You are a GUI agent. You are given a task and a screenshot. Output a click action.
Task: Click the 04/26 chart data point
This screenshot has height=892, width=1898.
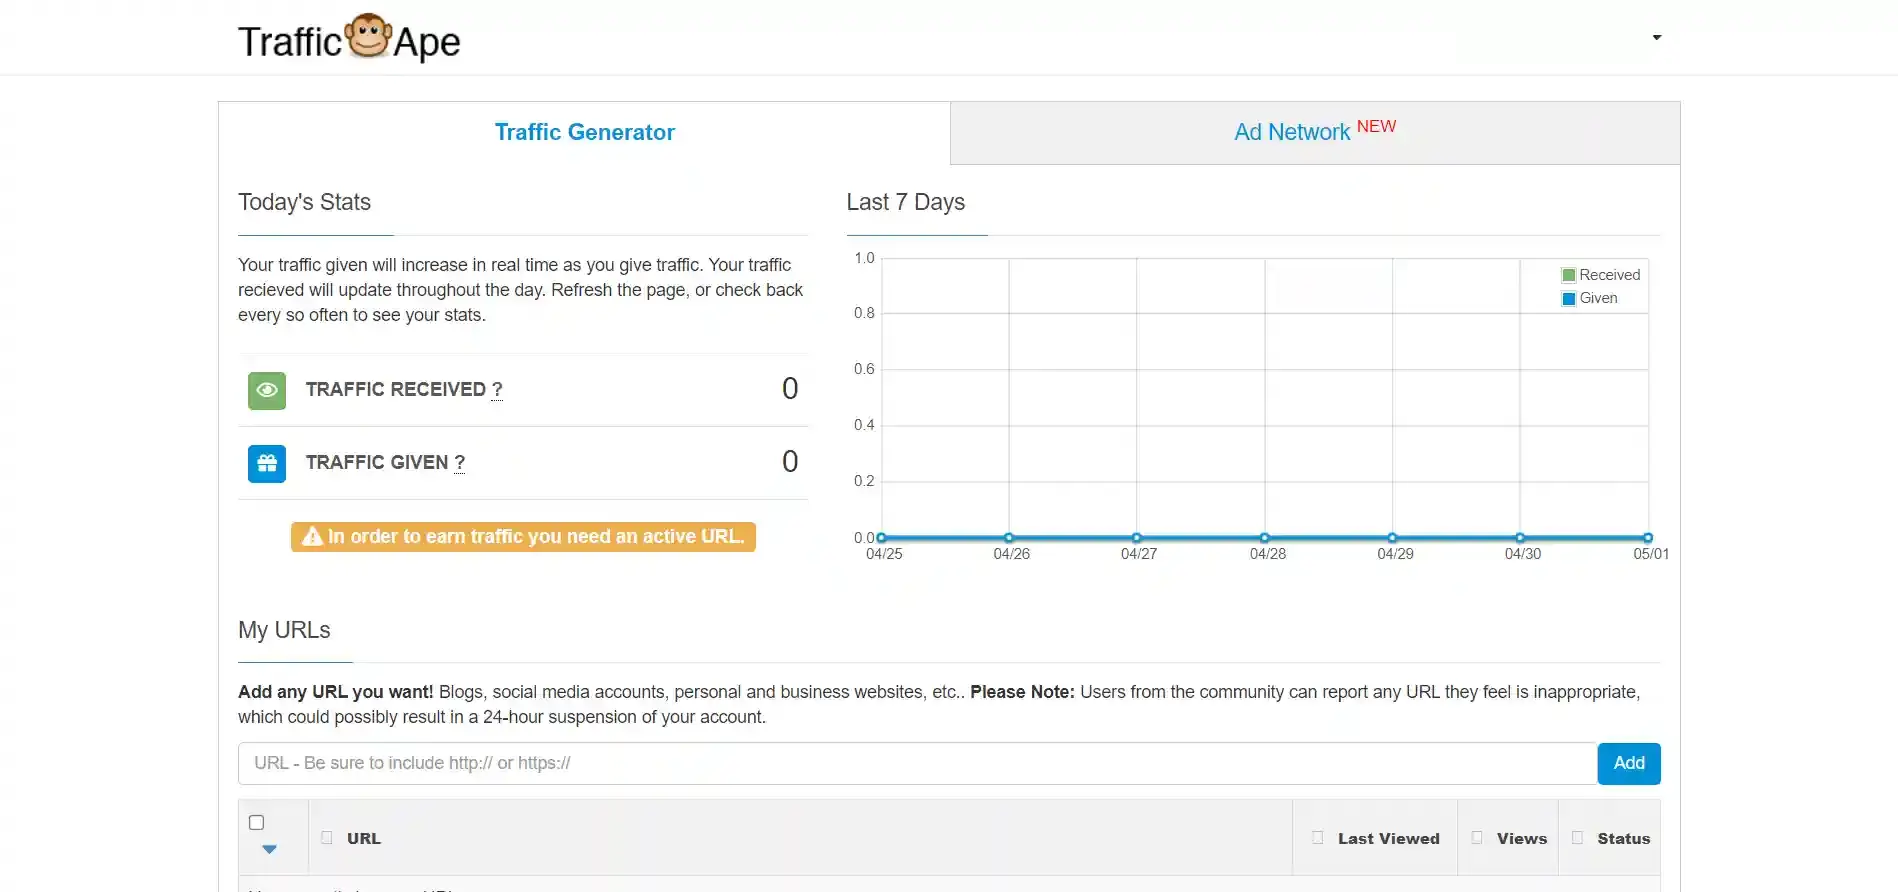(1008, 538)
